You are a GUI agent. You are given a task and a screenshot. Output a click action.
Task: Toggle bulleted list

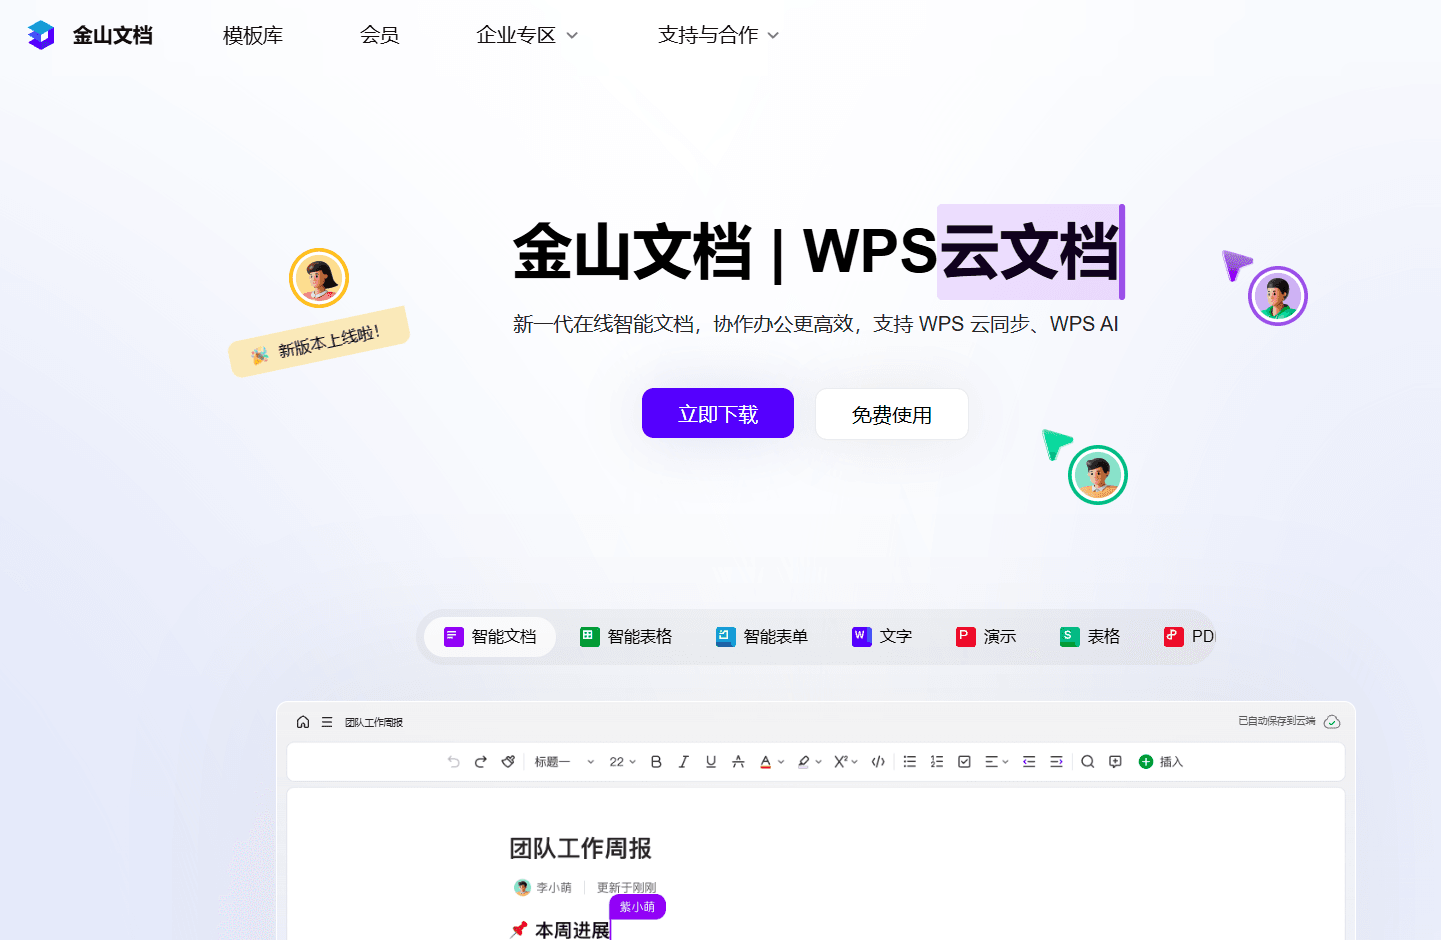tap(910, 762)
